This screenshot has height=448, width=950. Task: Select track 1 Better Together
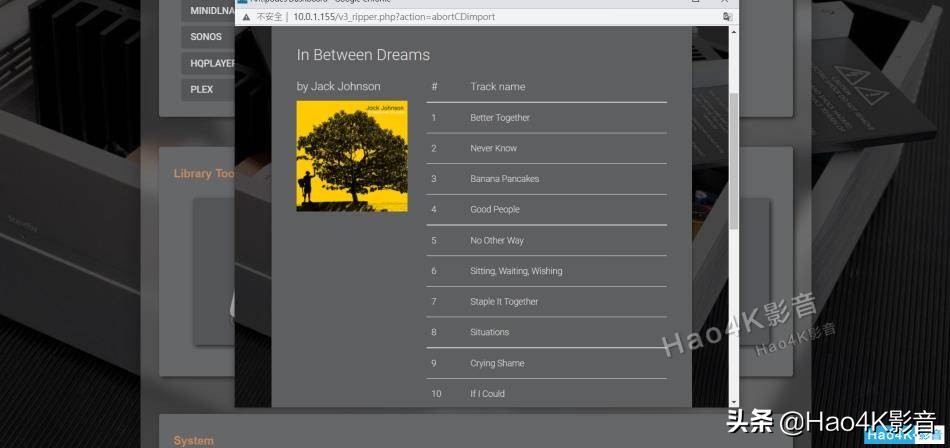point(546,118)
